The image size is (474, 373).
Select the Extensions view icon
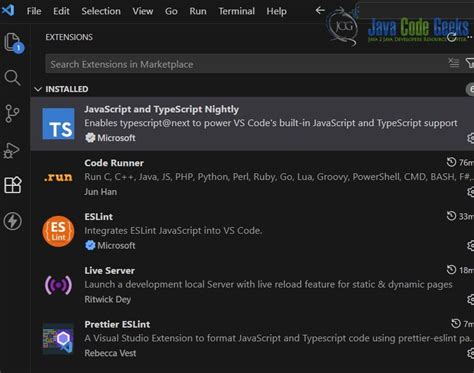pos(13,185)
